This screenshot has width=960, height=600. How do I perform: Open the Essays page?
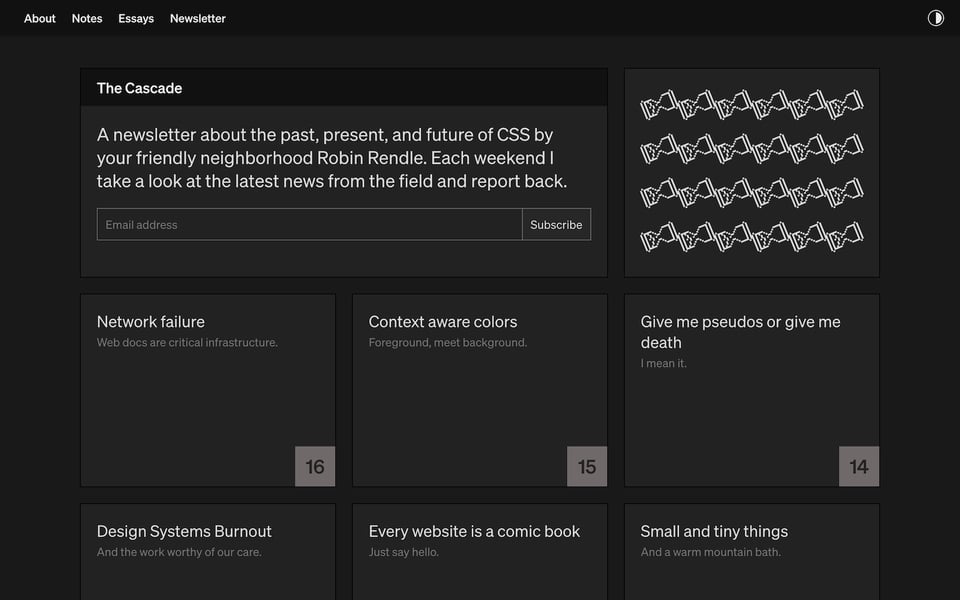click(136, 18)
